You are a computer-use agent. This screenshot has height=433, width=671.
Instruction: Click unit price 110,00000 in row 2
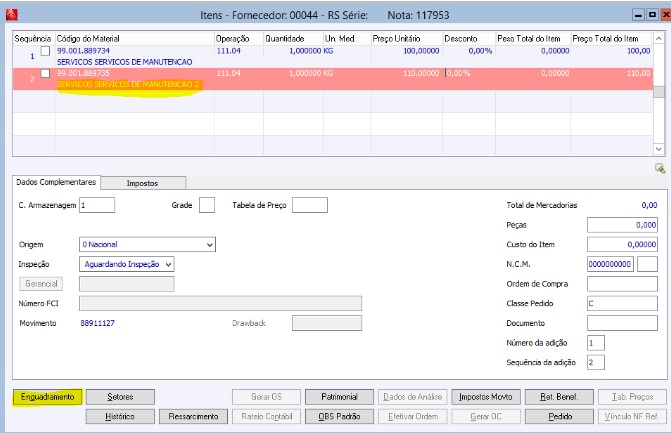coord(421,73)
